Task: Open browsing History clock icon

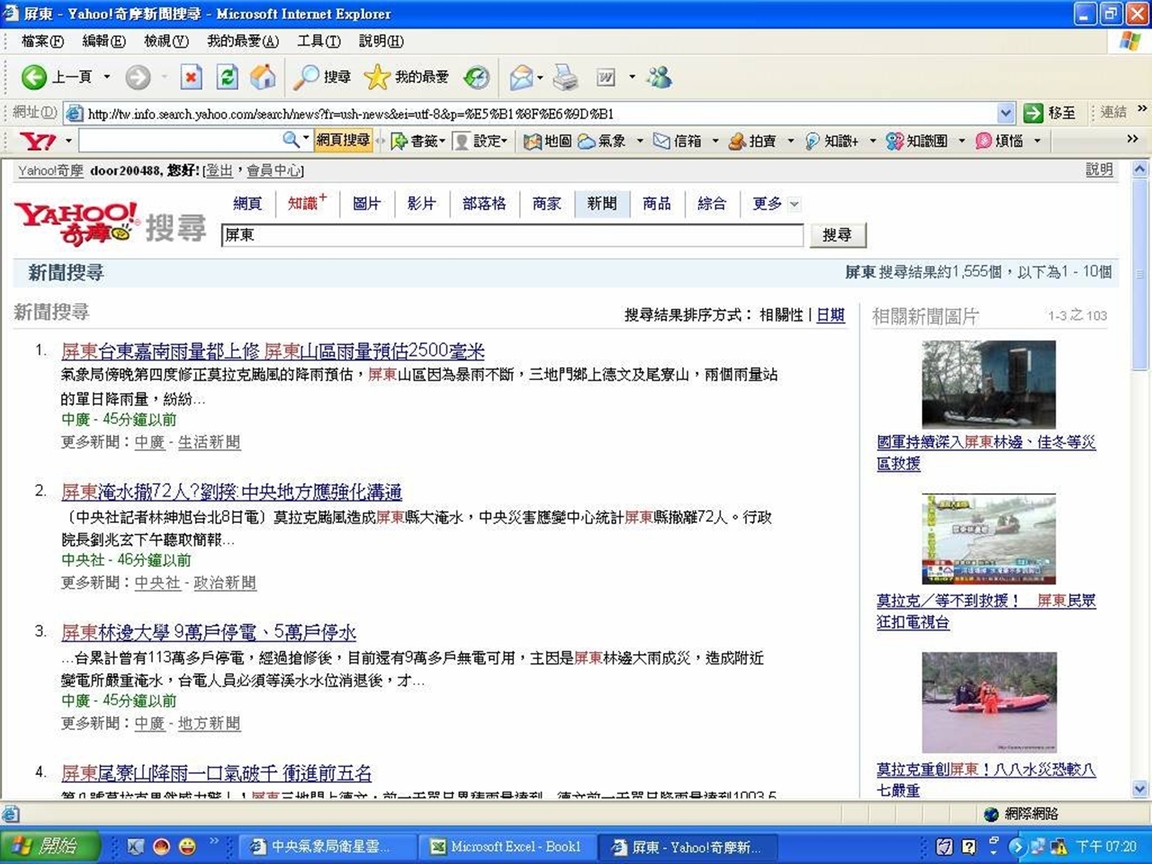Action: click(477, 77)
